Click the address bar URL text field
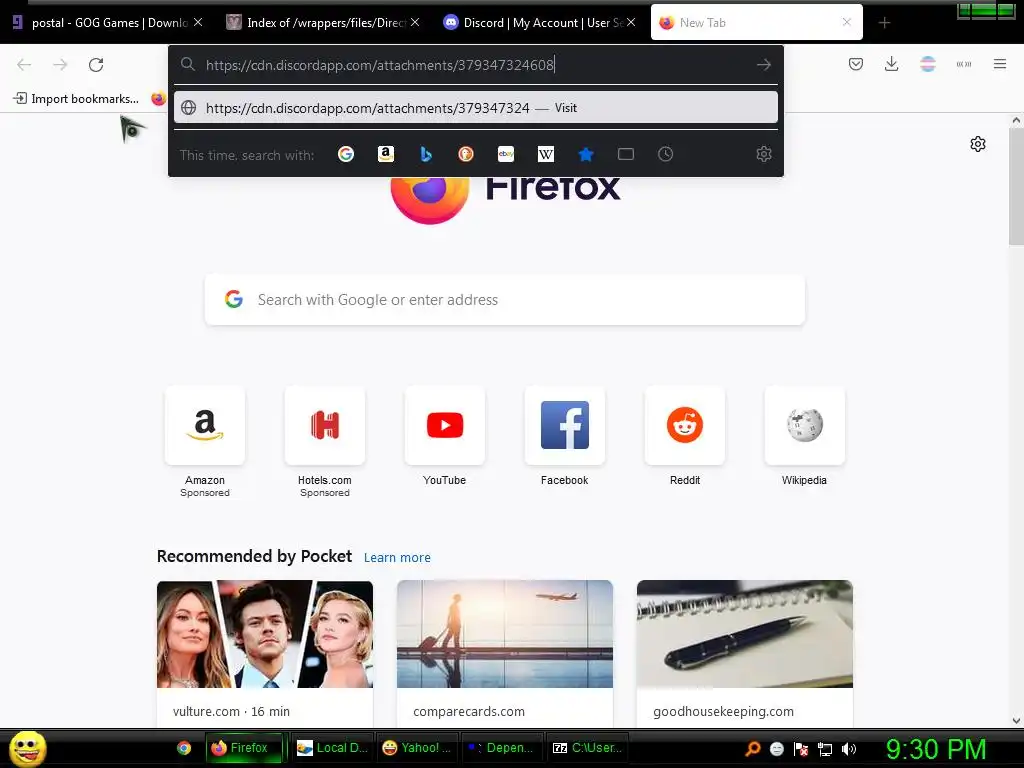Screen dimensions: 1024x768 [x=477, y=65]
